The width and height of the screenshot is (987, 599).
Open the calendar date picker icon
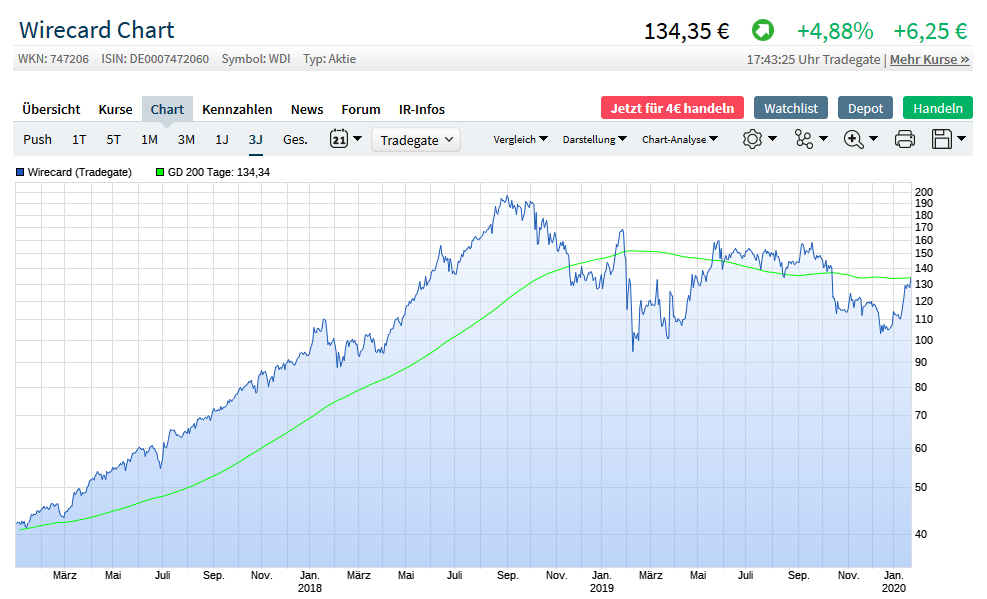340,139
